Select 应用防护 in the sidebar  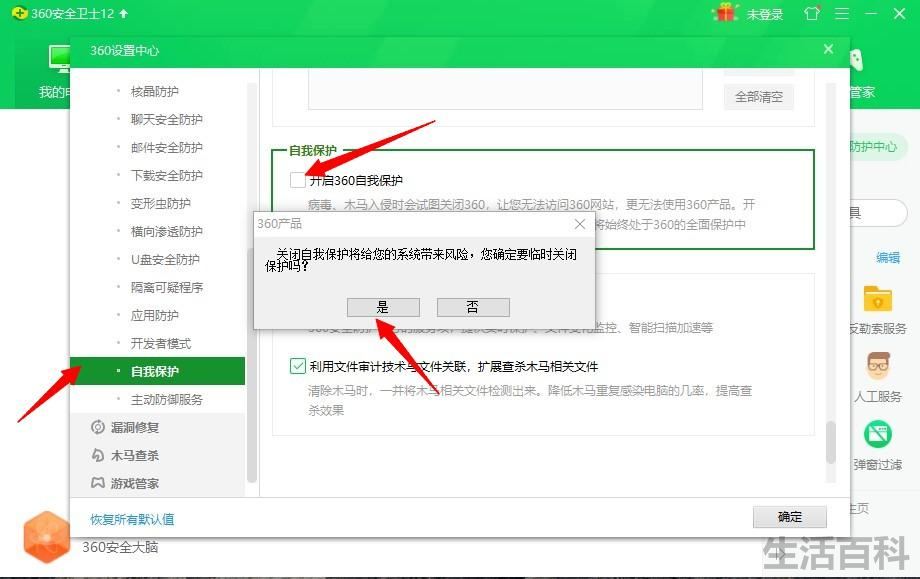pos(157,315)
